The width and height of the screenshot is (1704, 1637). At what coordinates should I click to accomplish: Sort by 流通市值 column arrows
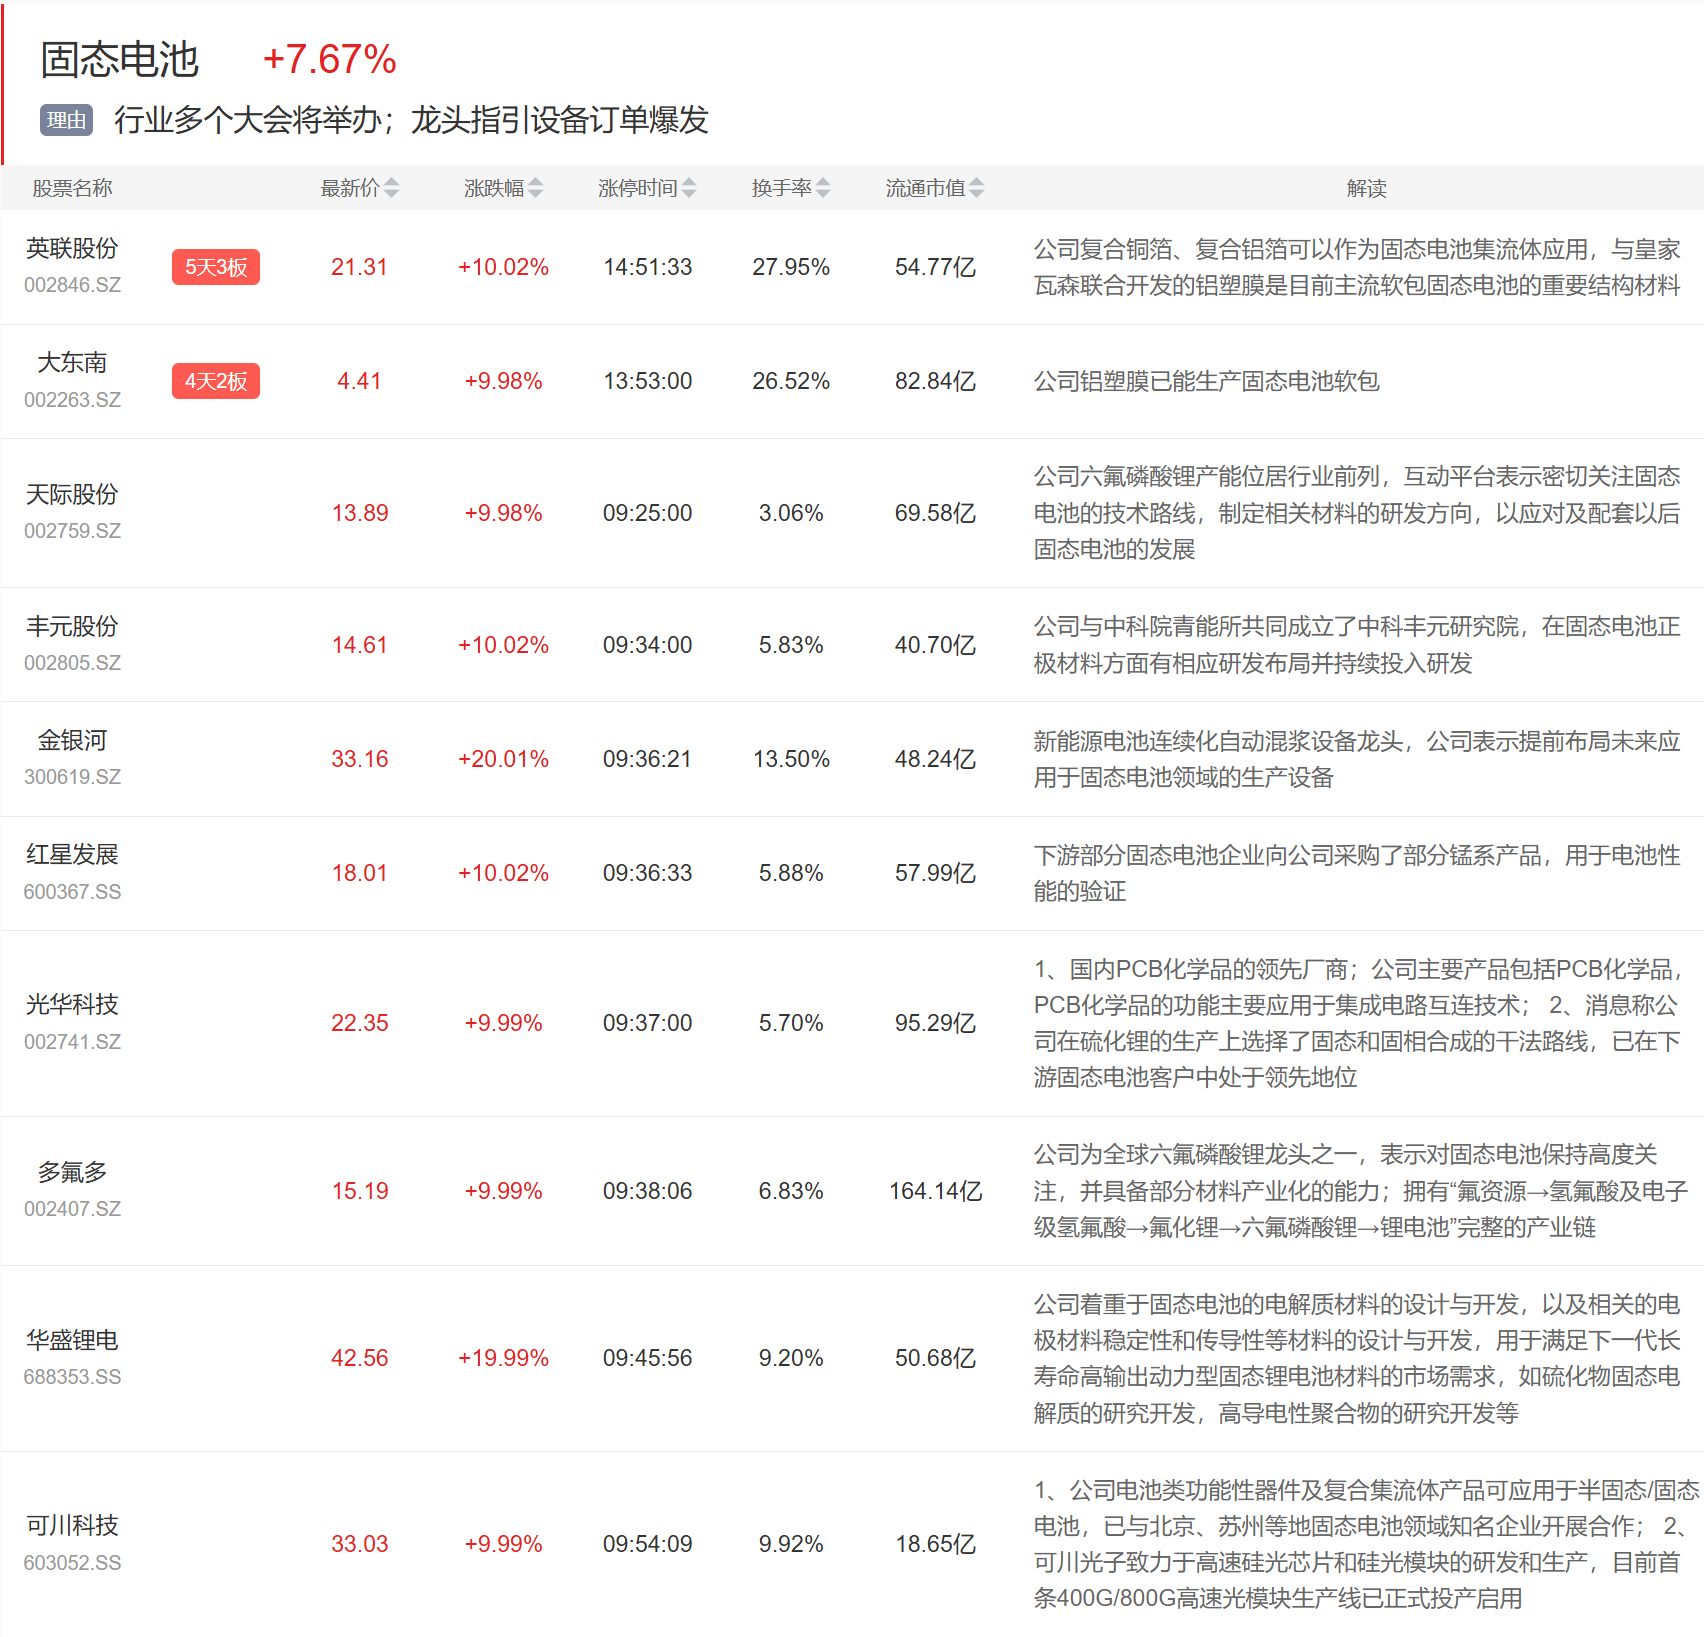click(976, 188)
